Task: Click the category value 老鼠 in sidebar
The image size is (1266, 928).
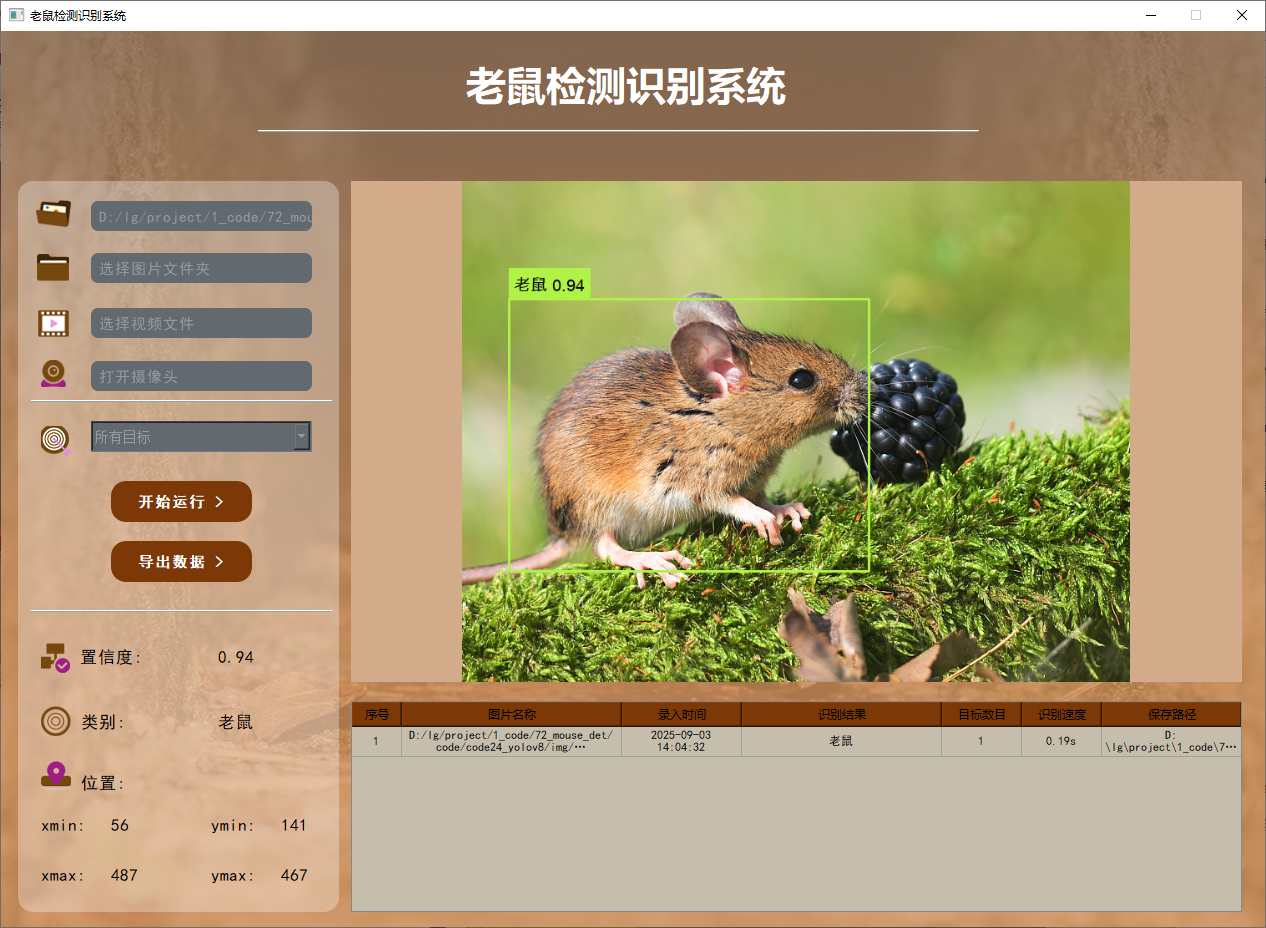Action: click(236, 722)
